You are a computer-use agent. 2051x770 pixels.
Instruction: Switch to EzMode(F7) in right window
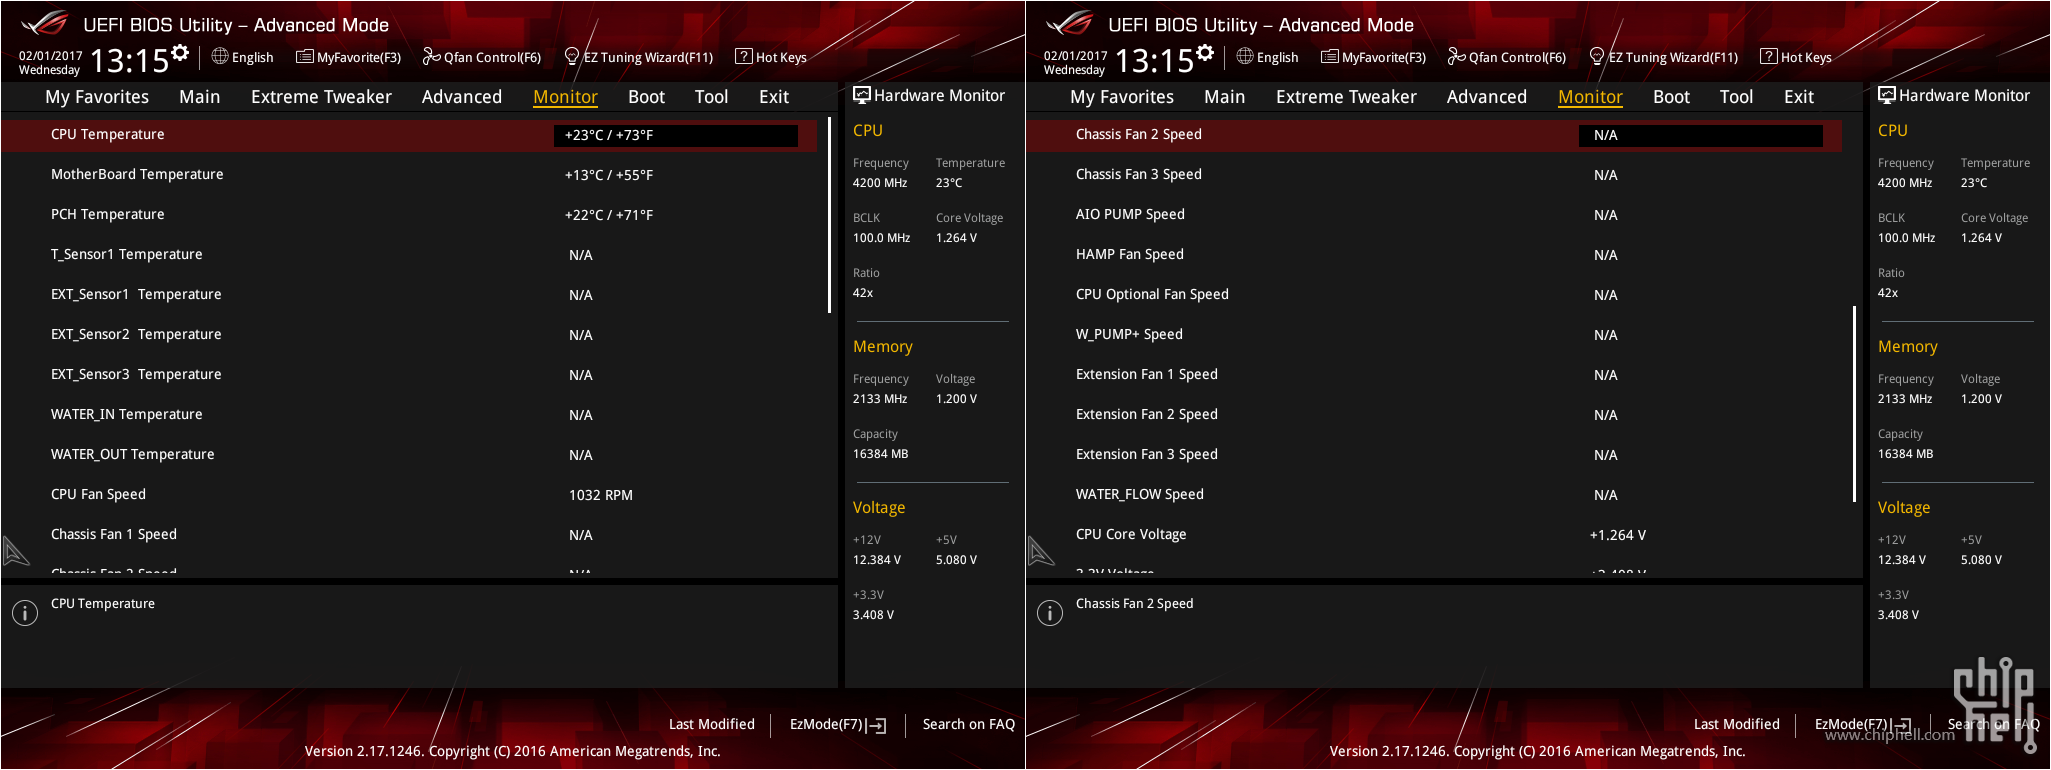(x=1863, y=724)
